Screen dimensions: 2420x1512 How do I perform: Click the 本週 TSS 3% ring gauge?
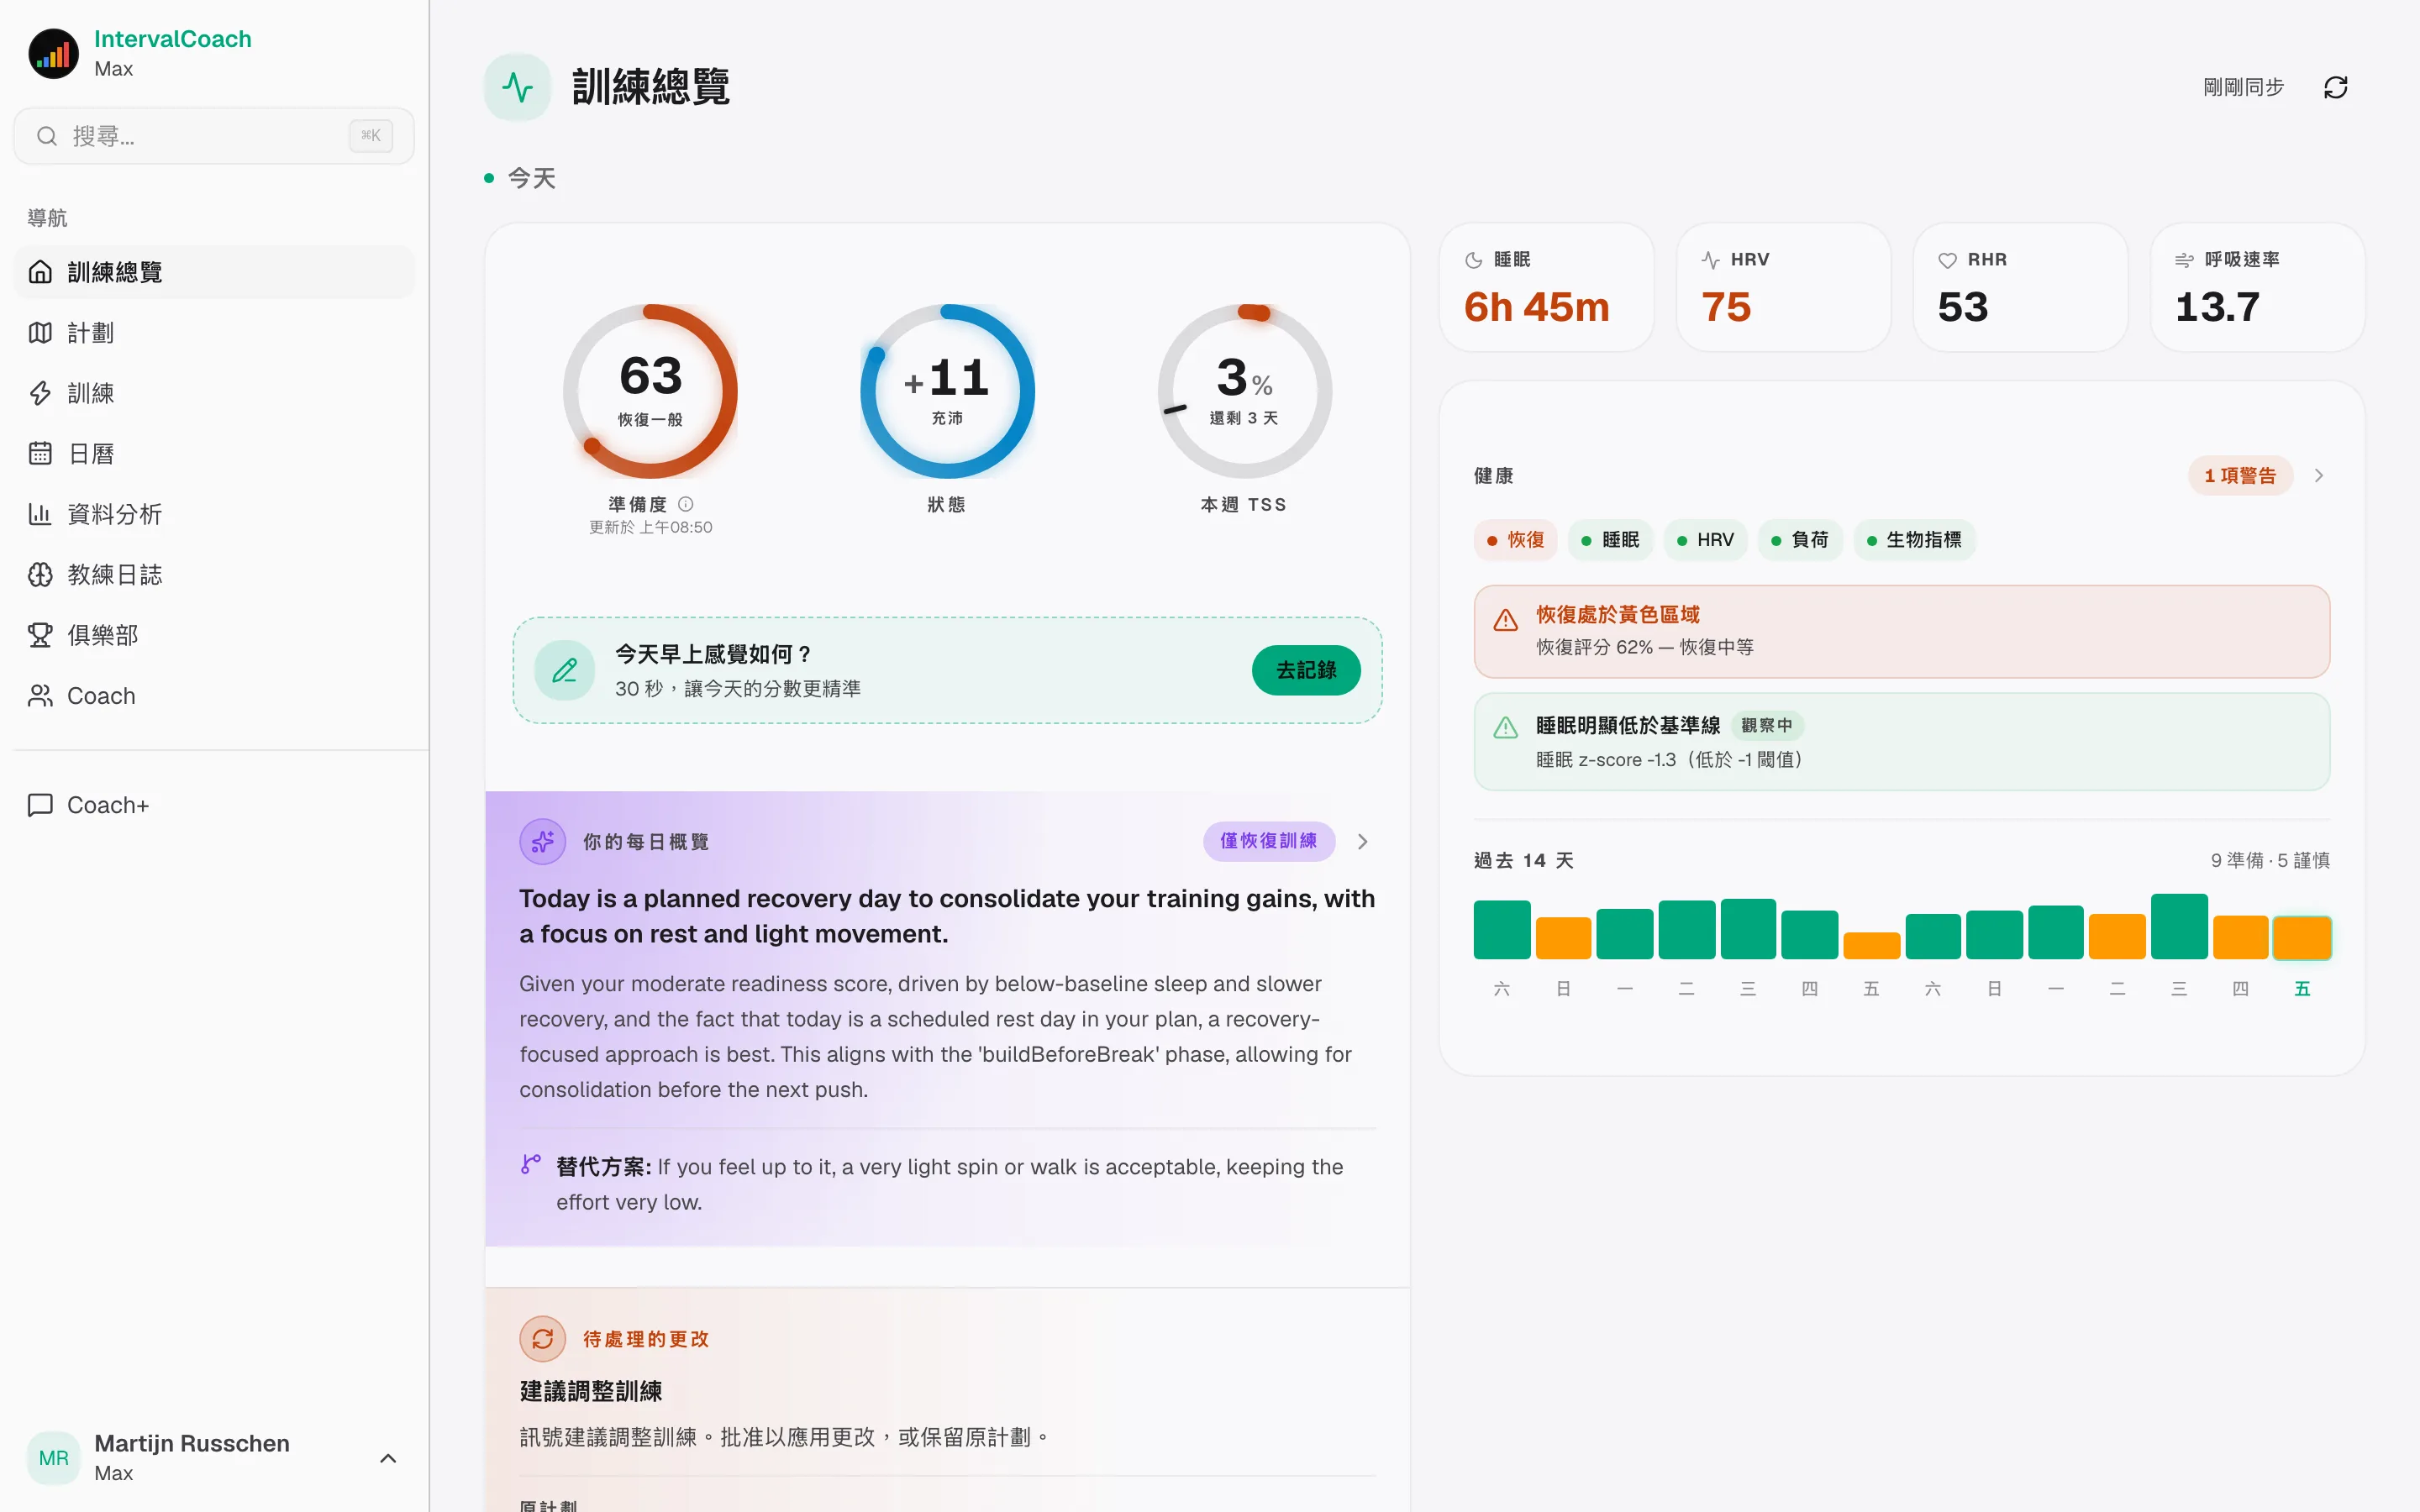tap(1245, 391)
